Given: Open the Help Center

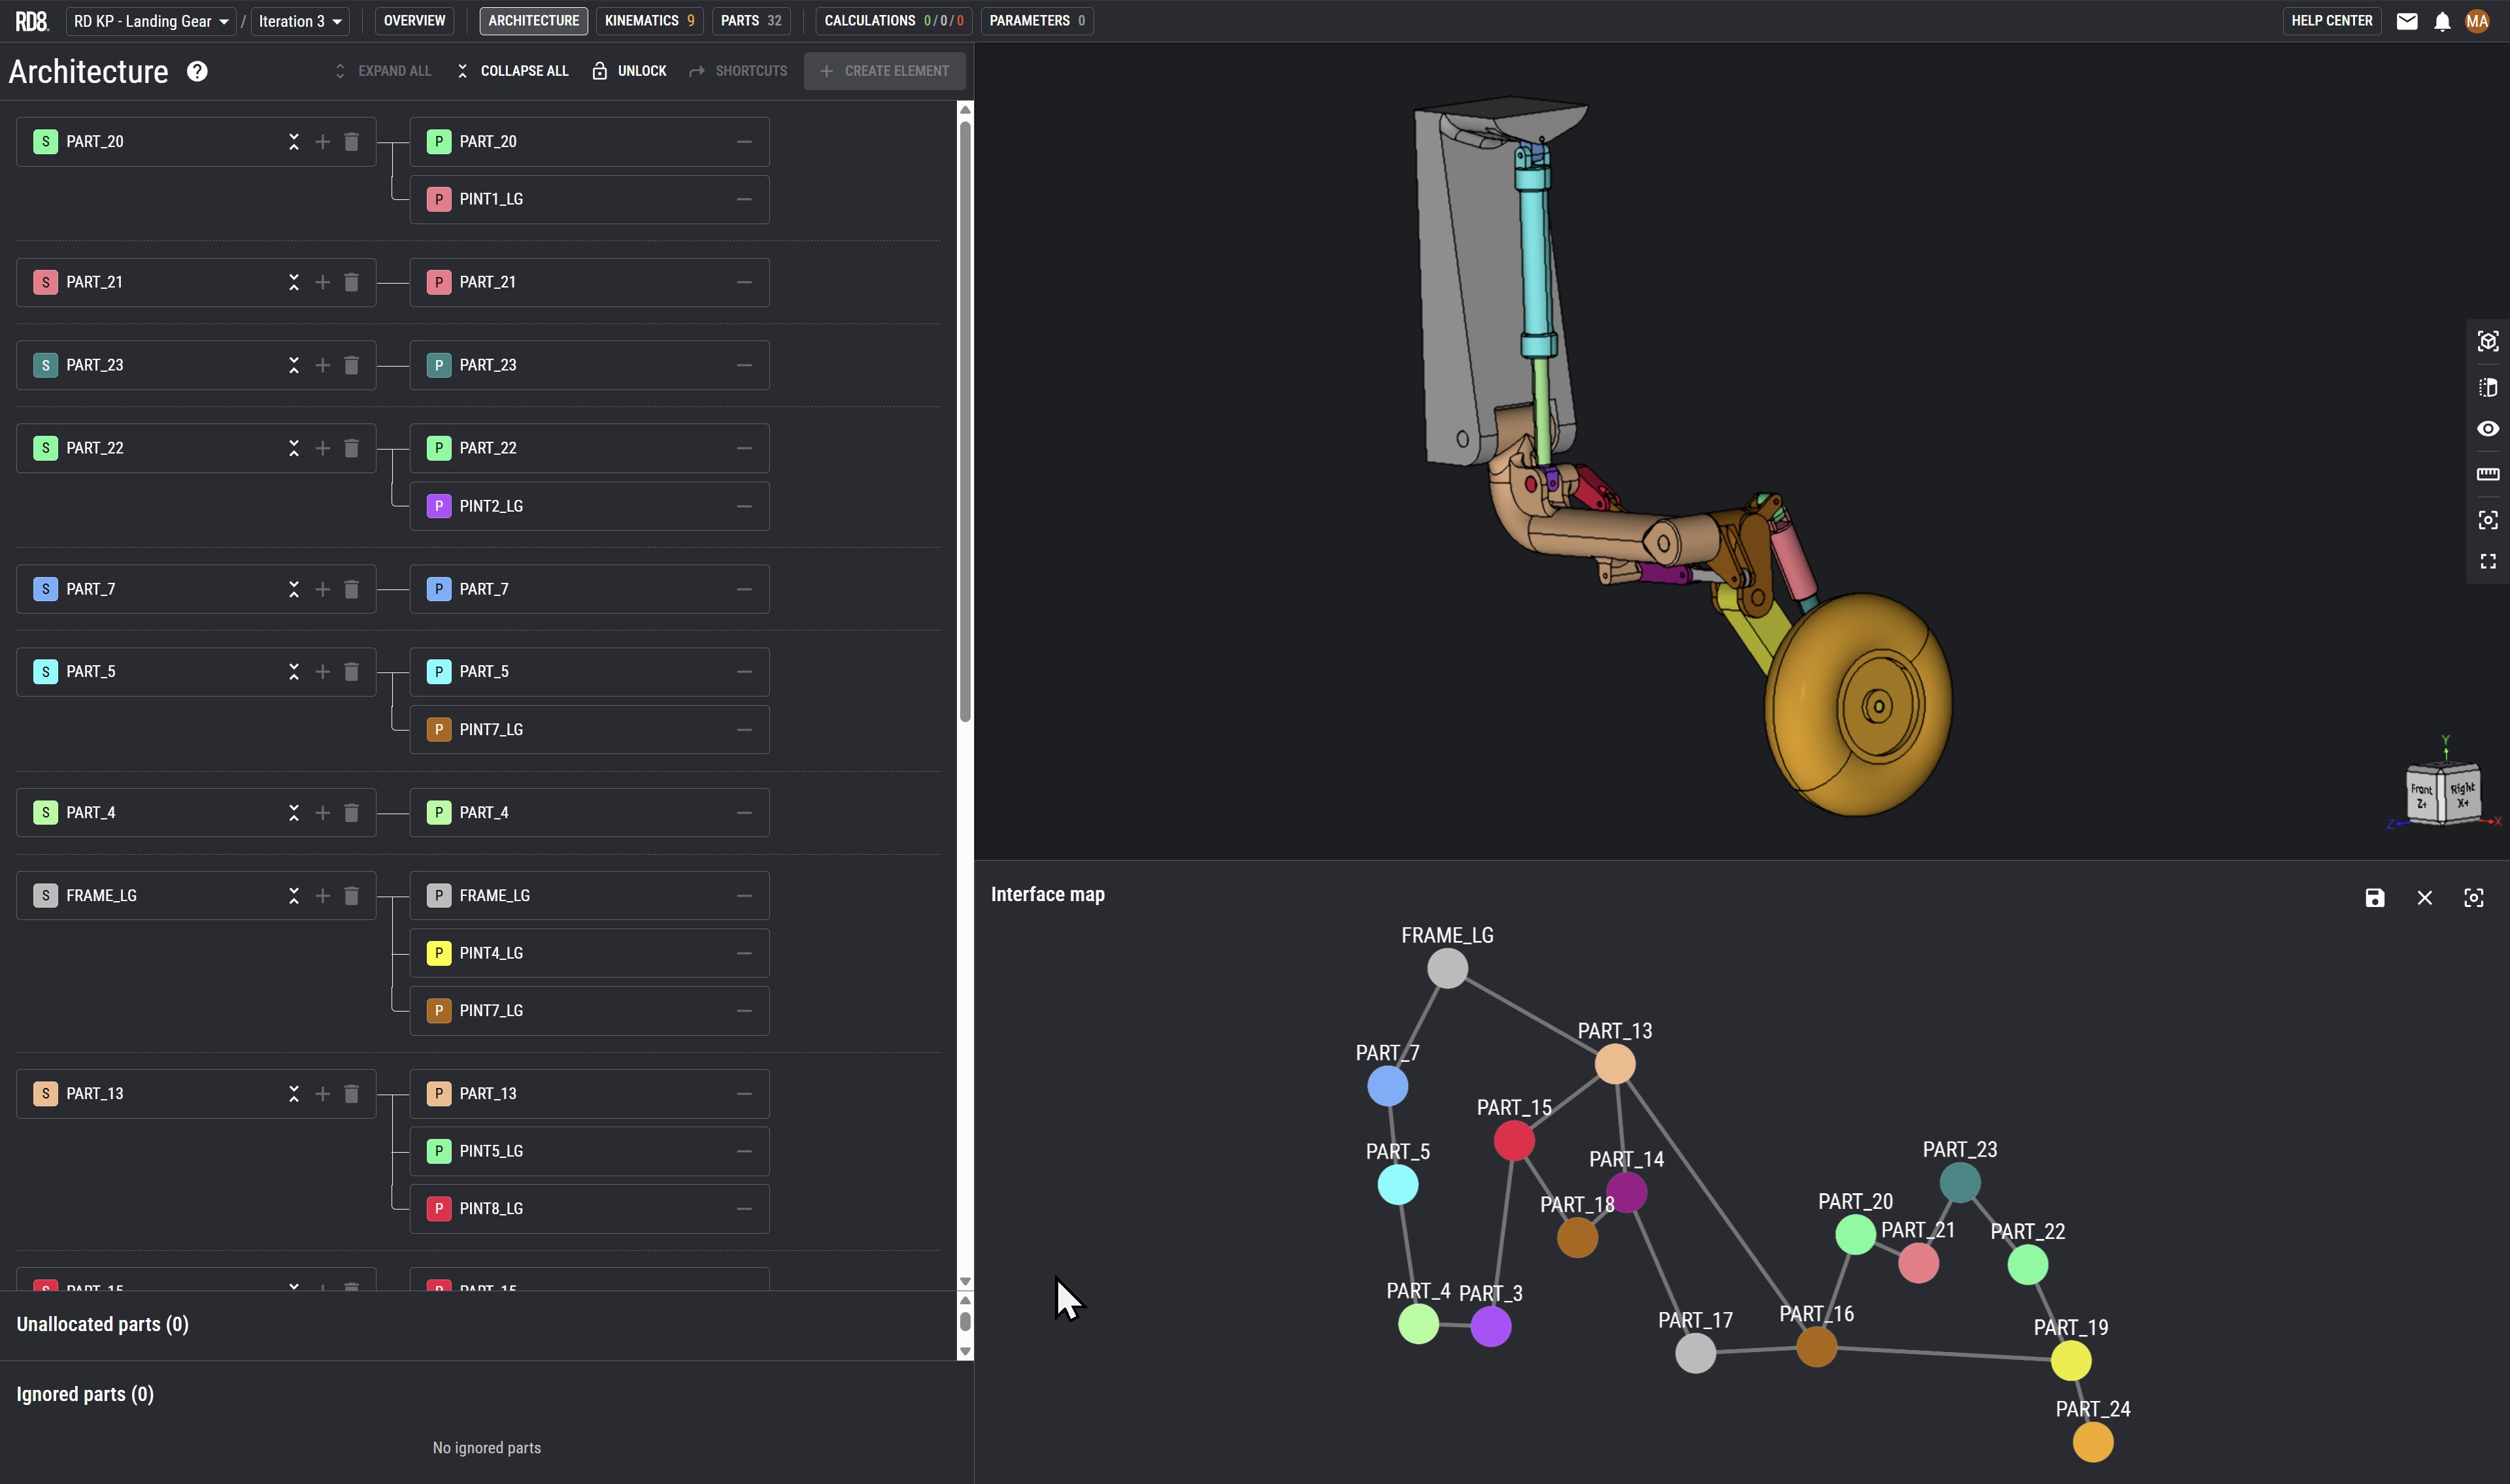Looking at the screenshot, I should point(2331,21).
